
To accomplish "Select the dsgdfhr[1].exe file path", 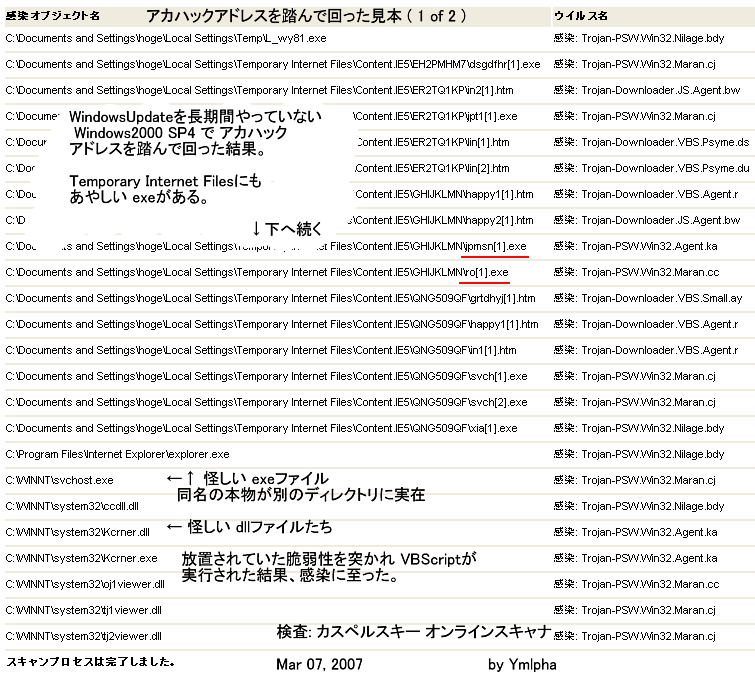I will 273,65.
